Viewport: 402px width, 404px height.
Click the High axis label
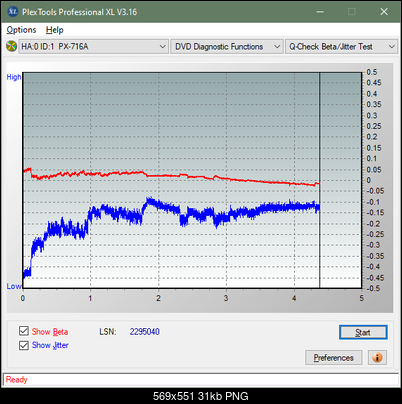pyautogui.click(x=14, y=77)
